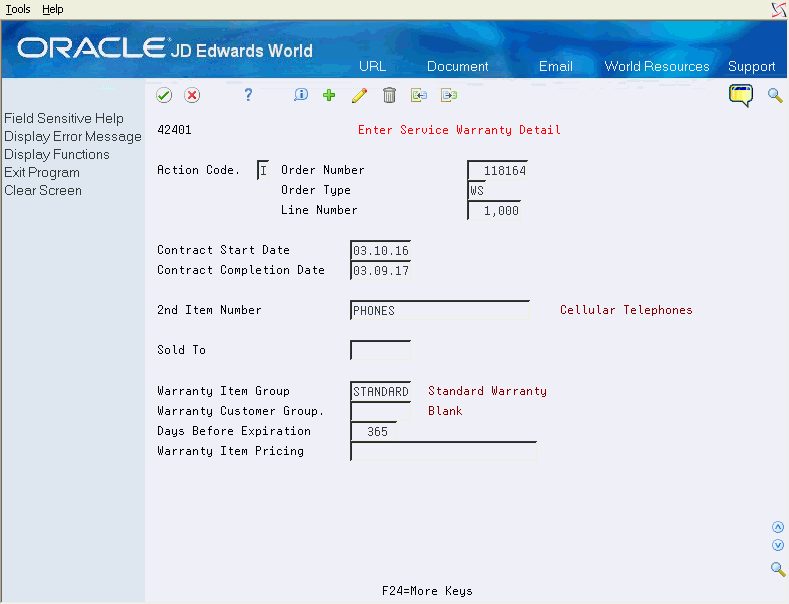Click the empty Sold To field

click(x=380, y=350)
